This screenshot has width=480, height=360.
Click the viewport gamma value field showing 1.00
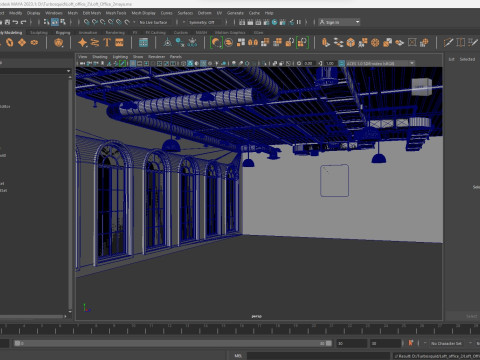[x=330, y=63]
